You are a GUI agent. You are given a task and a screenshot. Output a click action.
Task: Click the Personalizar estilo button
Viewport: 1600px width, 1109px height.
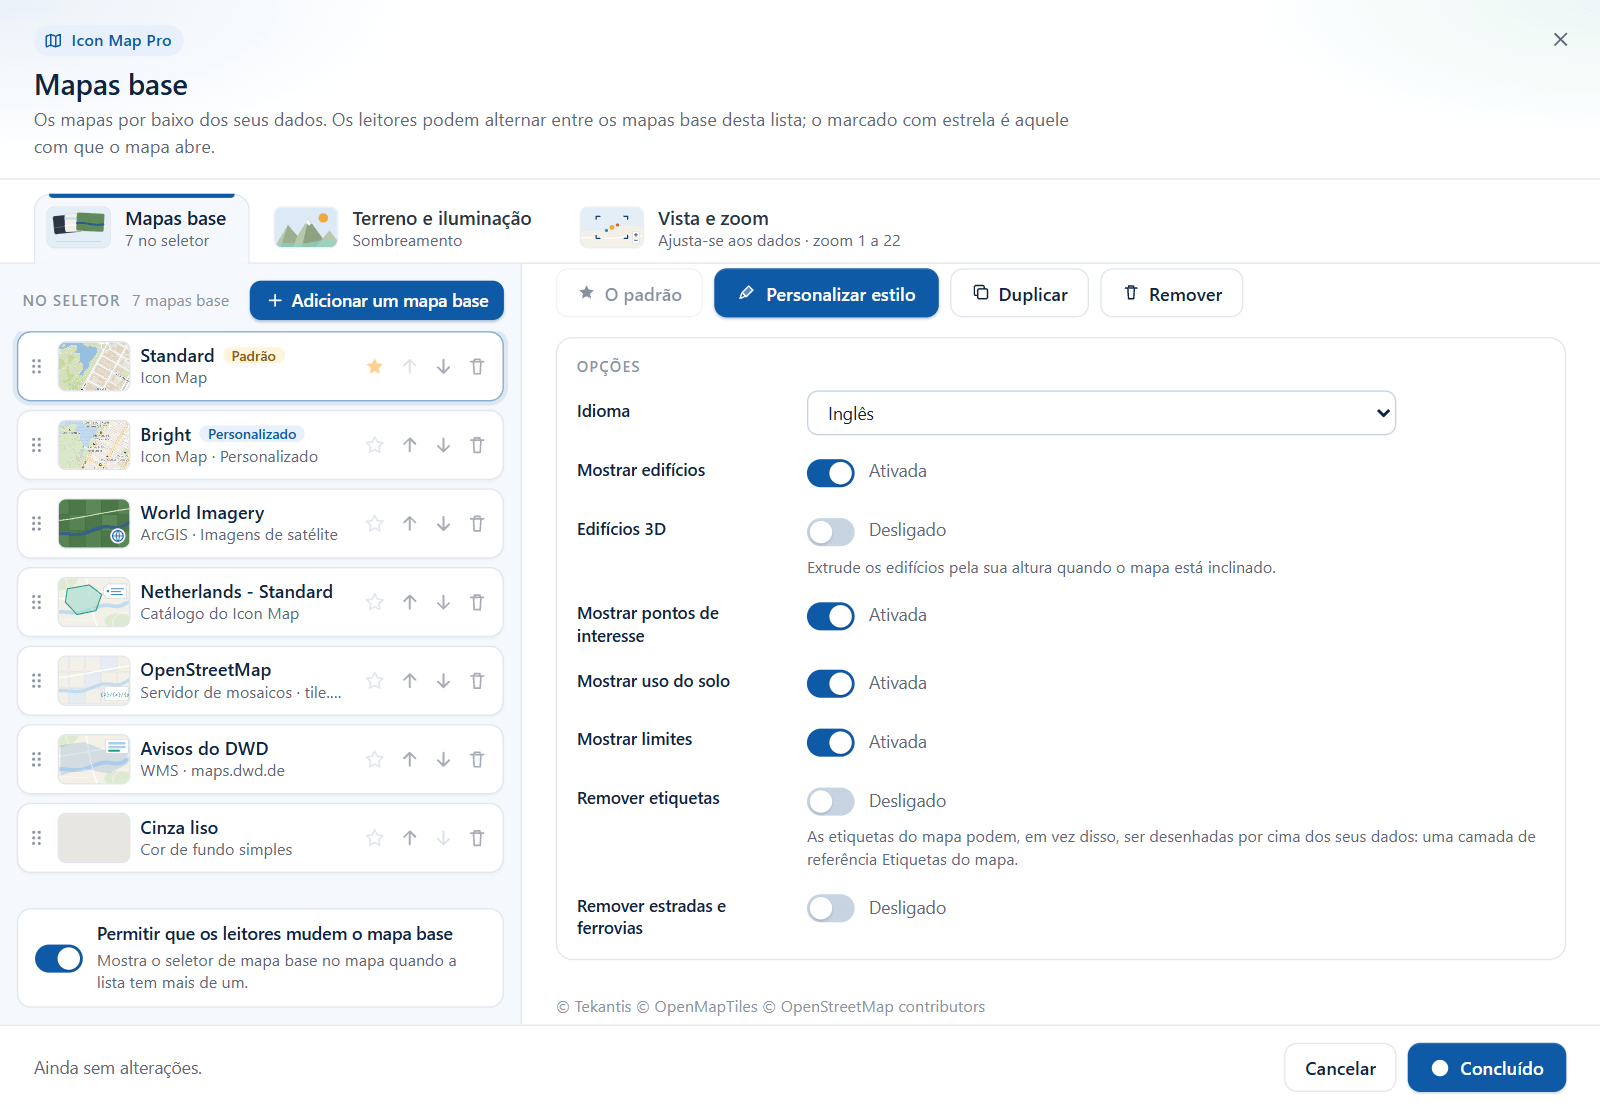(x=826, y=294)
